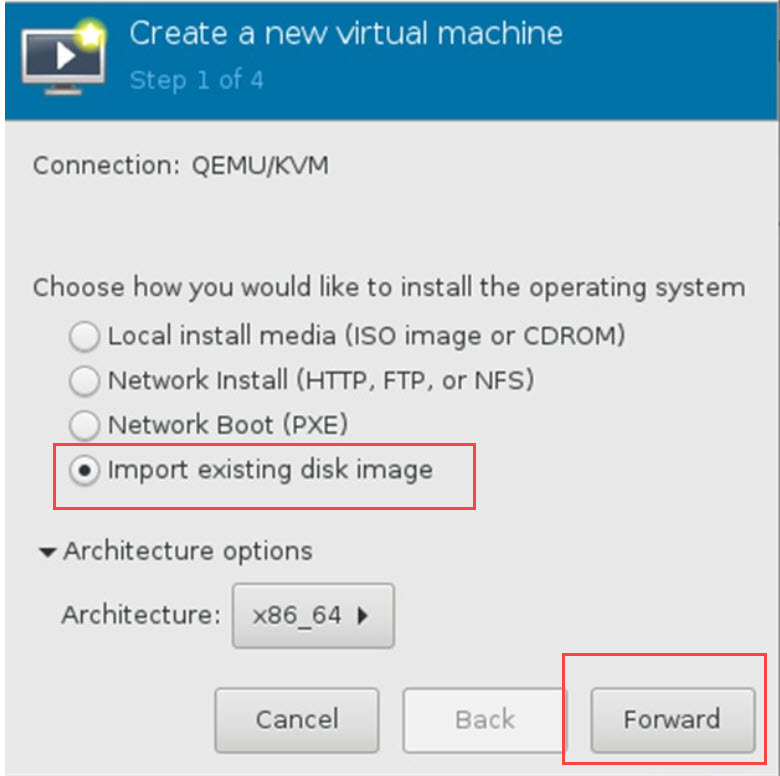780x776 pixels.
Task: Click the 'Create a new virtual machine' title
Action: [x=346, y=34]
